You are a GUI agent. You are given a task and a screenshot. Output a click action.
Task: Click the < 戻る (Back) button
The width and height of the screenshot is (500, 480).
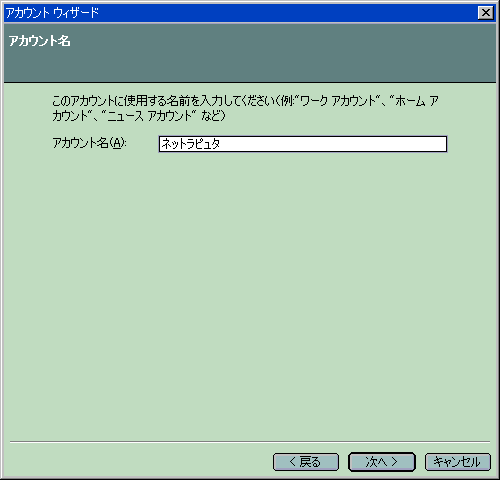tap(306, 462)
